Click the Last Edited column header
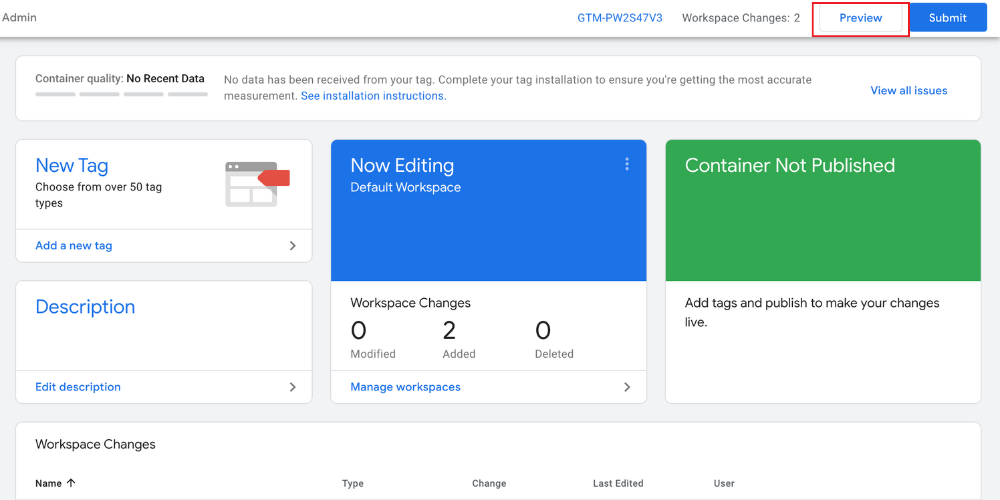Screen dimensions: 1000x500 pyautogui.click(x=618, y=483)
